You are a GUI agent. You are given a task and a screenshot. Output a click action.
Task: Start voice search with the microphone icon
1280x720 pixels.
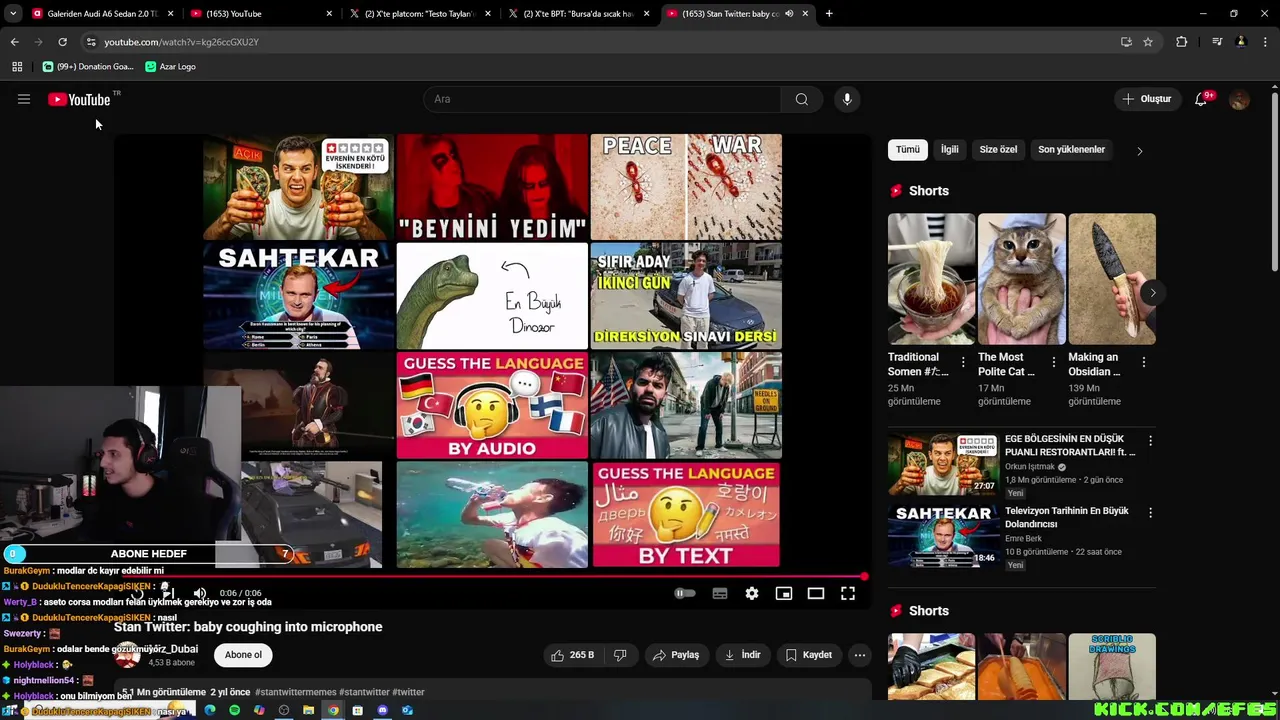click(x=847, y=99)
